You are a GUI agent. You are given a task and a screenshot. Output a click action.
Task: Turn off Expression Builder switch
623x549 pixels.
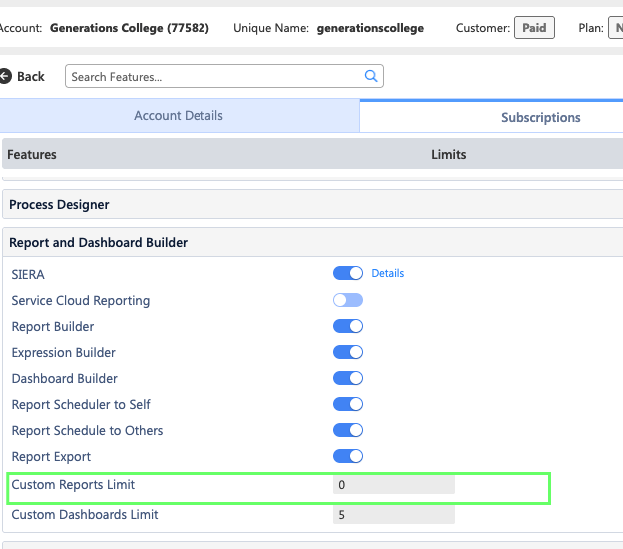pos(348,352)
